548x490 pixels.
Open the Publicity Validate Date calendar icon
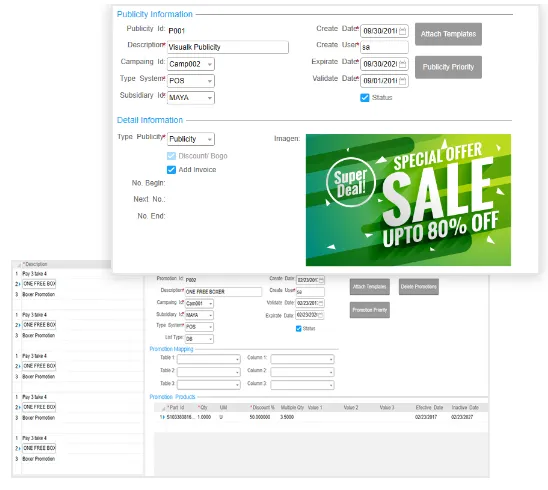[402, 81]
